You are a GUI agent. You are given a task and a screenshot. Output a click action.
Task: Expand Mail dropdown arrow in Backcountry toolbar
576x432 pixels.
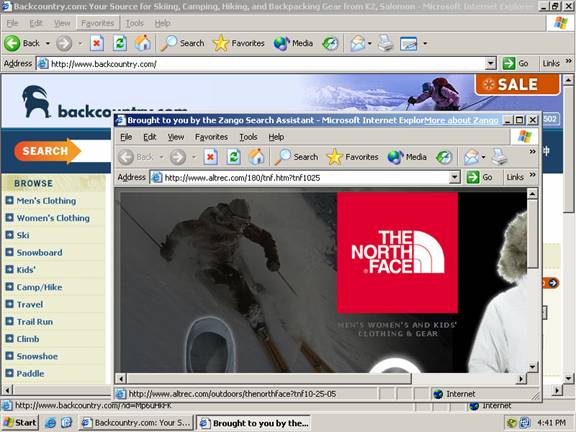[x=370, y=43]
